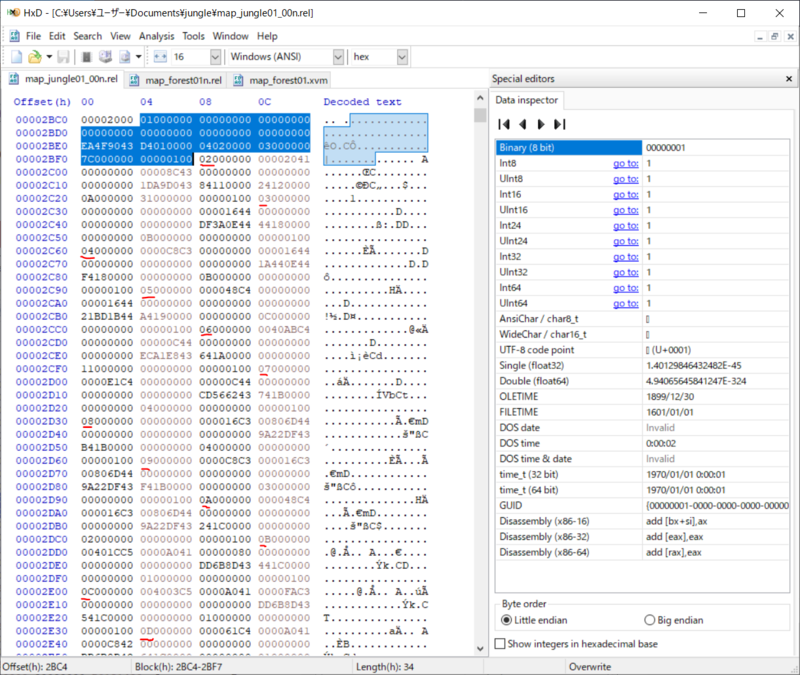Click the Single (float32) value cell
Screen dimensions: 800x675
[x=715, y=365]
